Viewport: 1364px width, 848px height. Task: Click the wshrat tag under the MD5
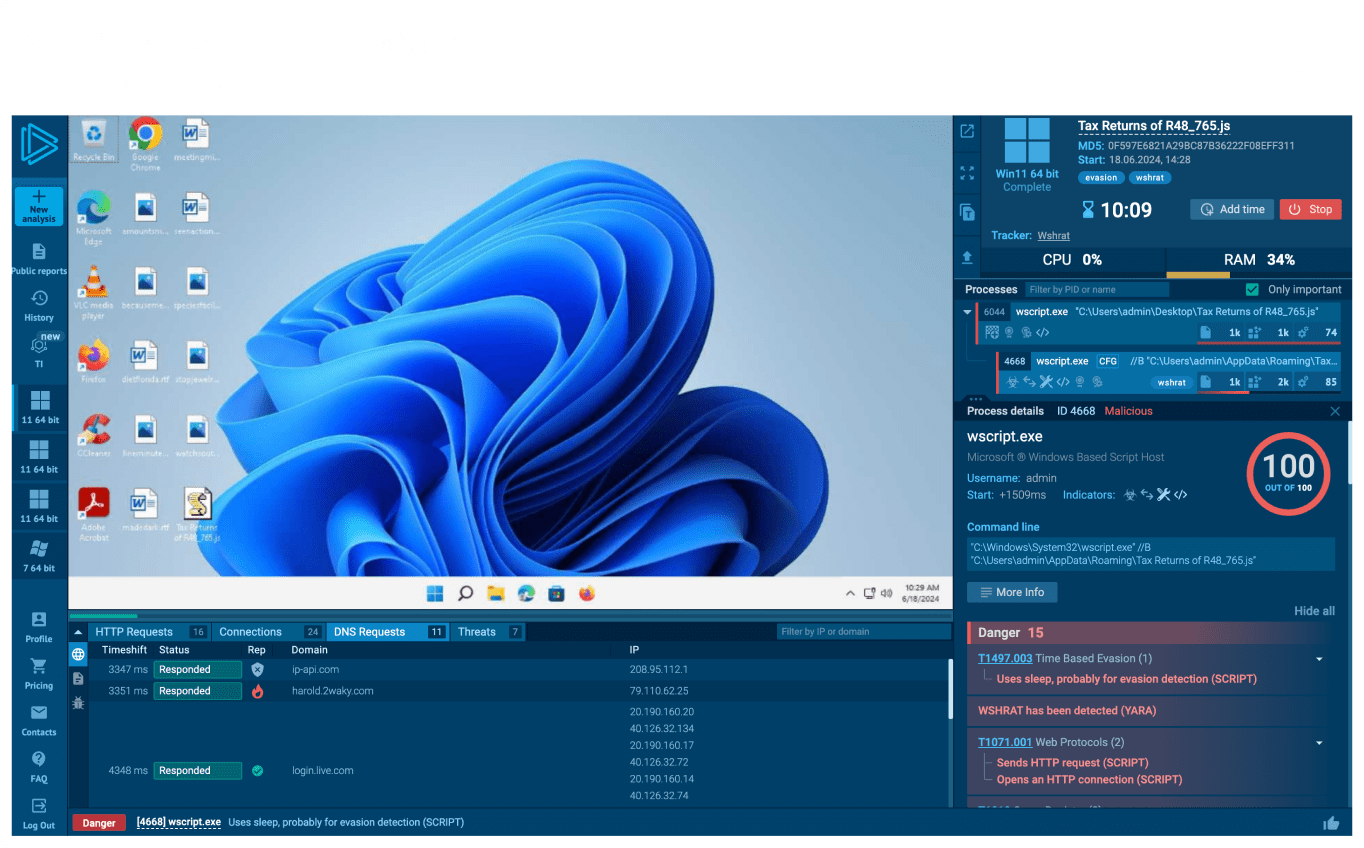[x=1150, y=178]
